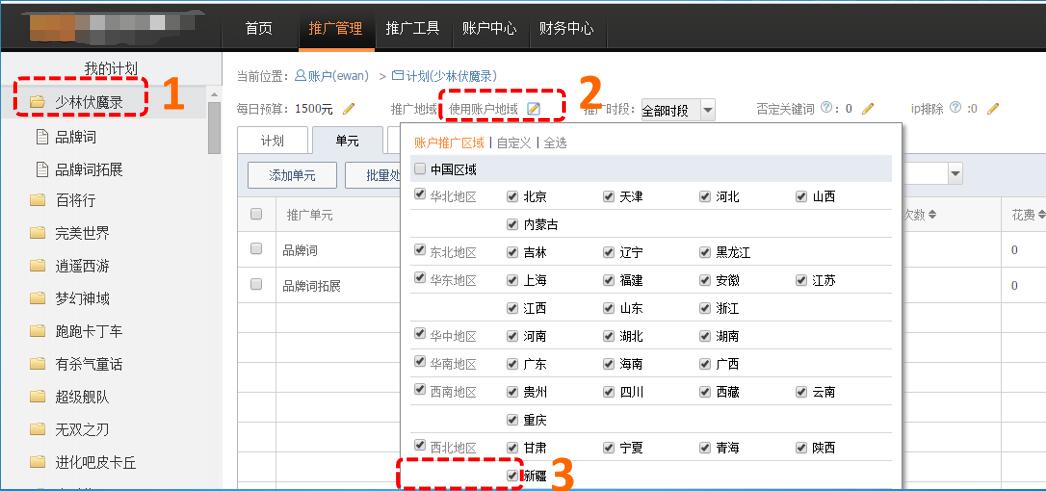
Task: Sort by 花费 column arrows
Action: (1041, 215)
